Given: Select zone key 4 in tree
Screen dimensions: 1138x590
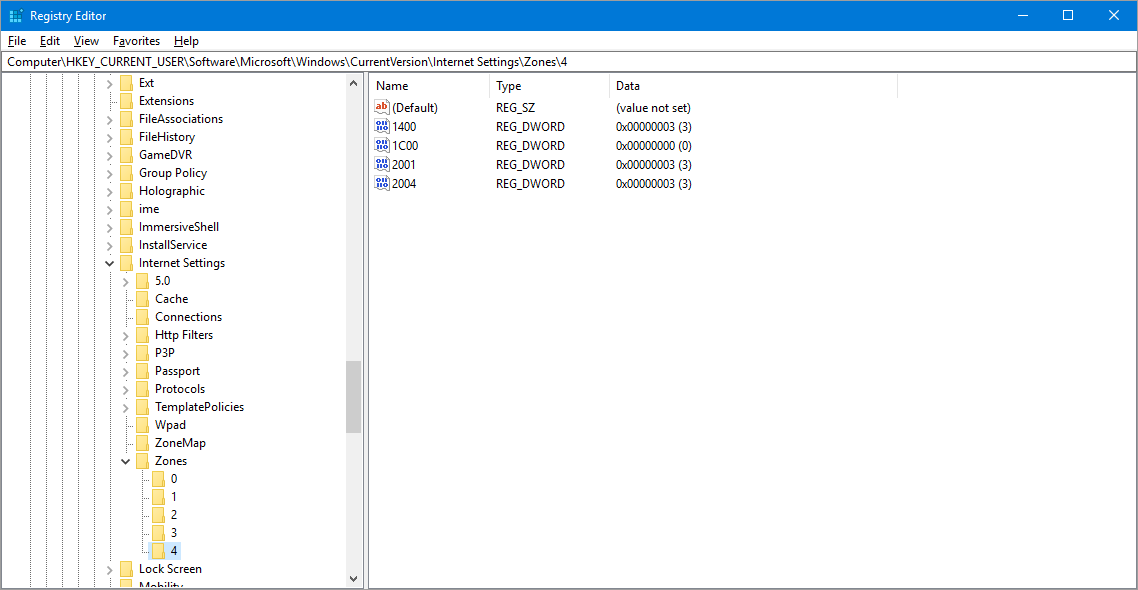Looking at the screenshot, I should [173, 551].
